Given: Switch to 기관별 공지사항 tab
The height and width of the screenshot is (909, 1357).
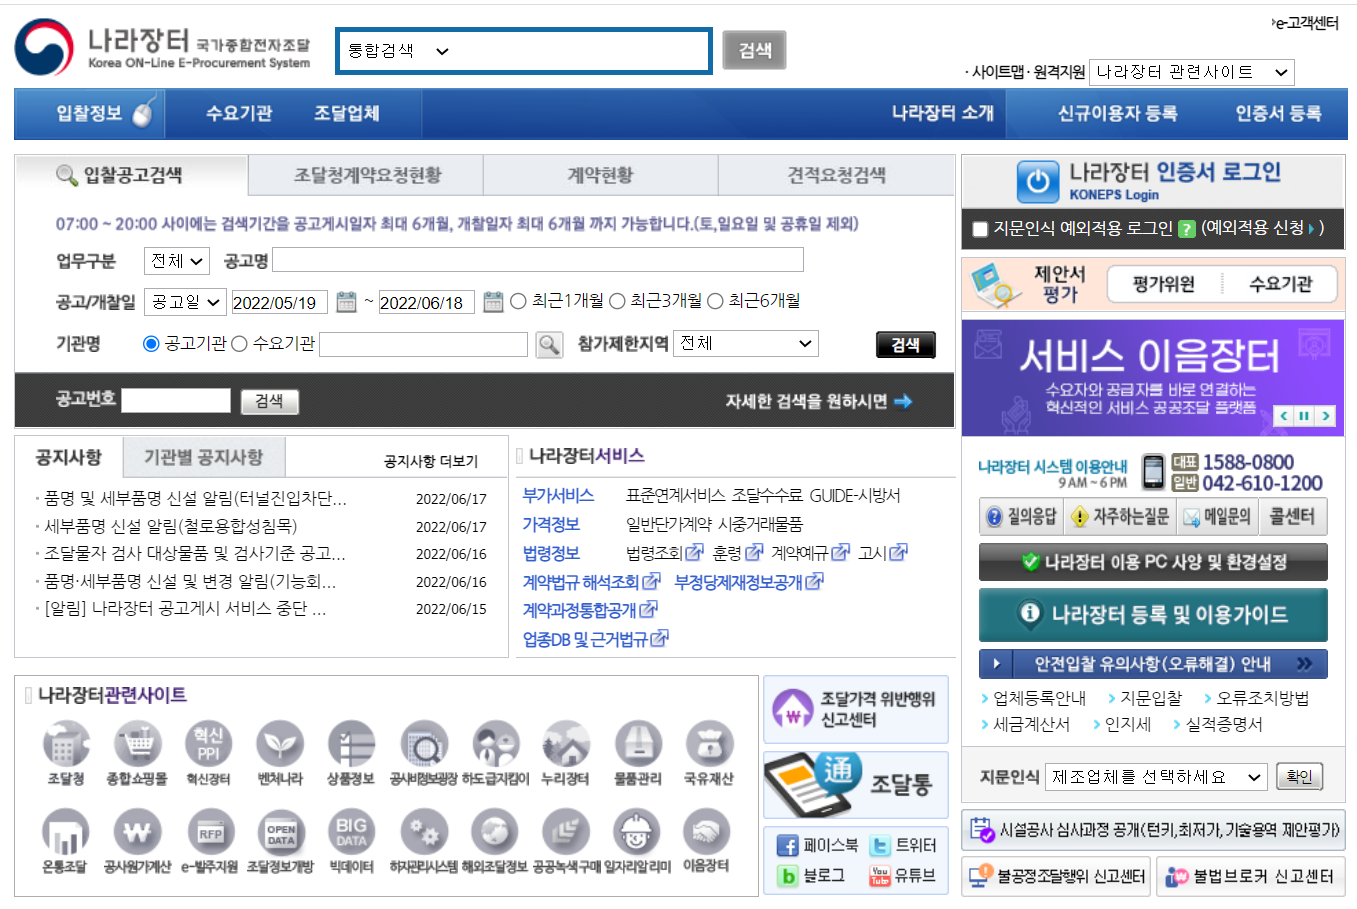Looking at the screenshot, I should tap(204, 457).
